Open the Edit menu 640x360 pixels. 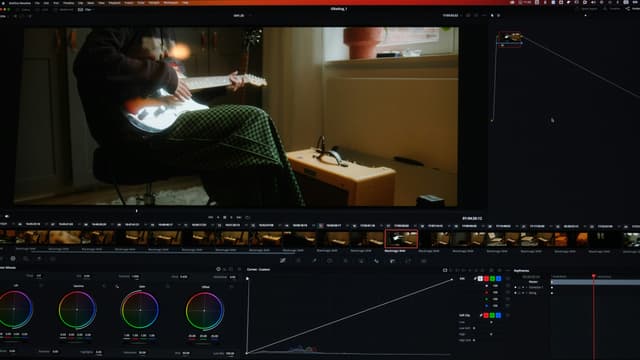tap(46, 2)
